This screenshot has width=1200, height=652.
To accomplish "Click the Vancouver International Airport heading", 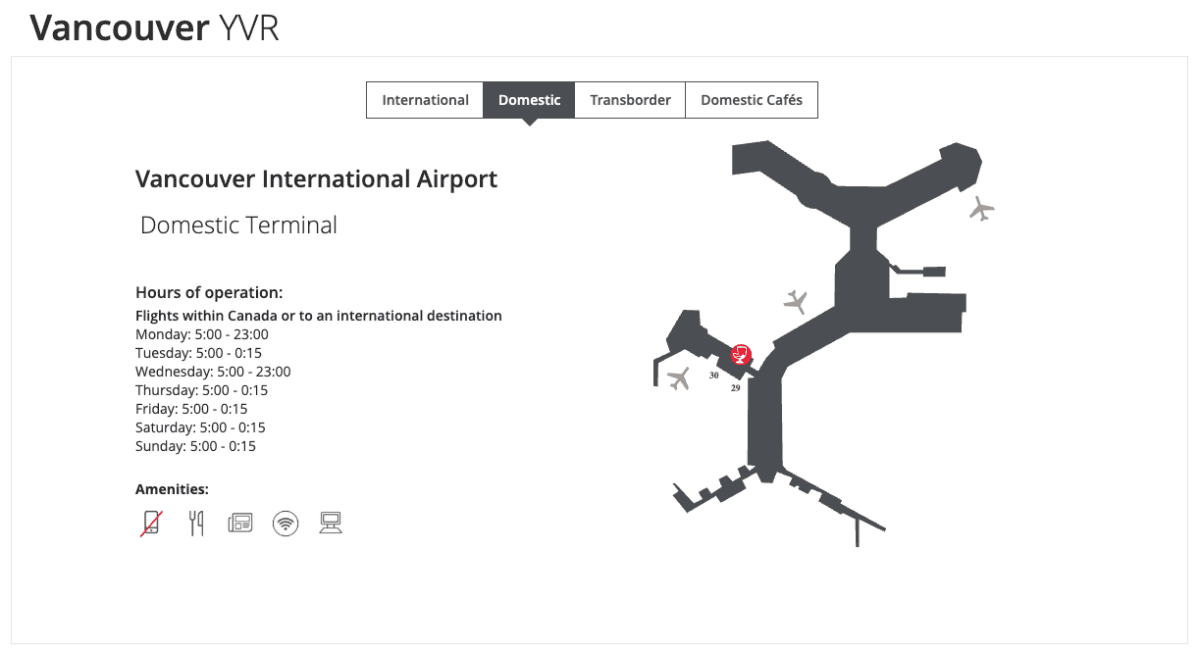I will [x=316, y=179].
